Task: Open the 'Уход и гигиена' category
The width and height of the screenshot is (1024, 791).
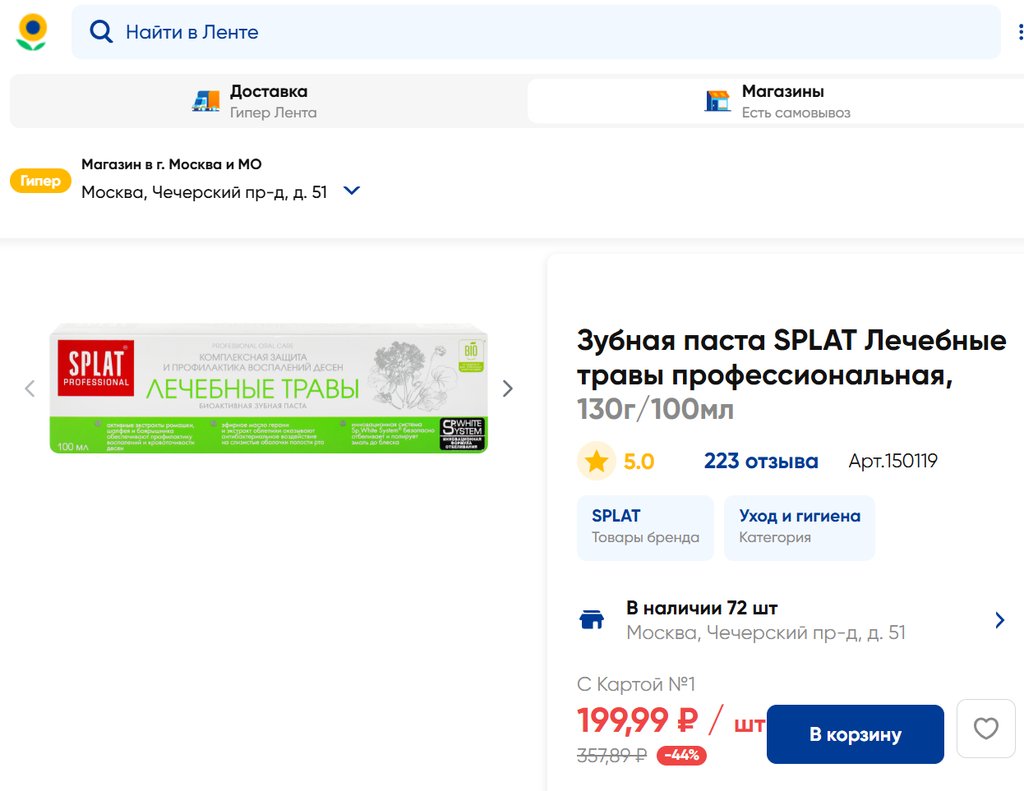Action: (799, 527)
